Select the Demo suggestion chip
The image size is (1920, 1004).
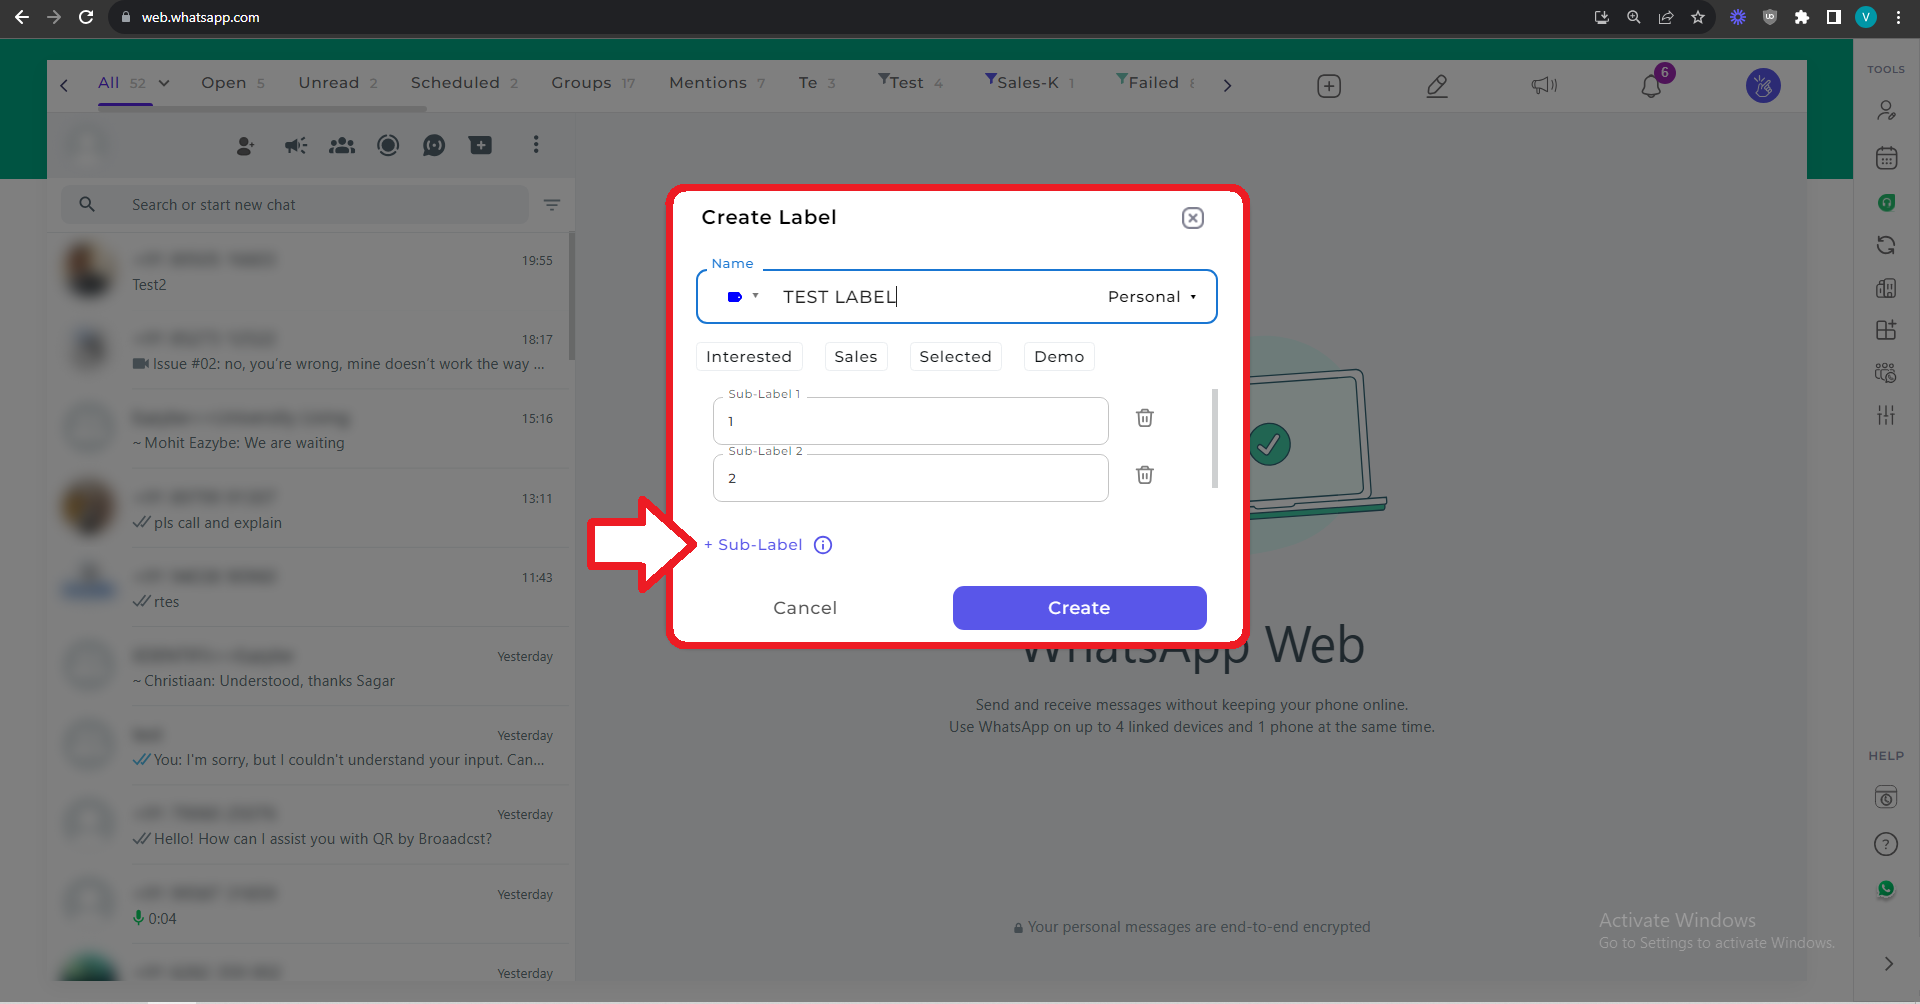1059,357
